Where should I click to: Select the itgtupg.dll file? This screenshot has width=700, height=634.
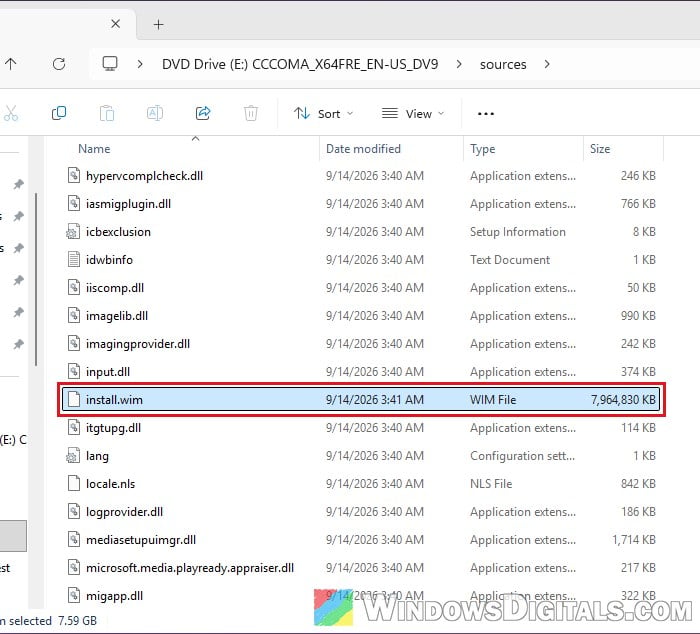(x=362, y=428)
